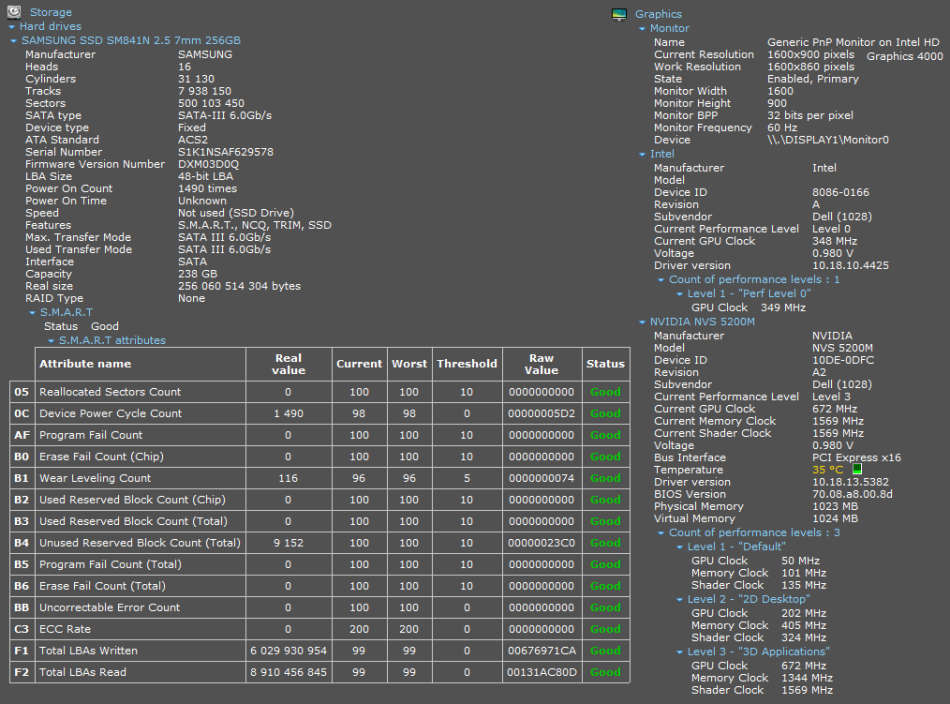Select the Total LBAs Written row
Viewport: 950px width, 704px height.
(88, 651)
